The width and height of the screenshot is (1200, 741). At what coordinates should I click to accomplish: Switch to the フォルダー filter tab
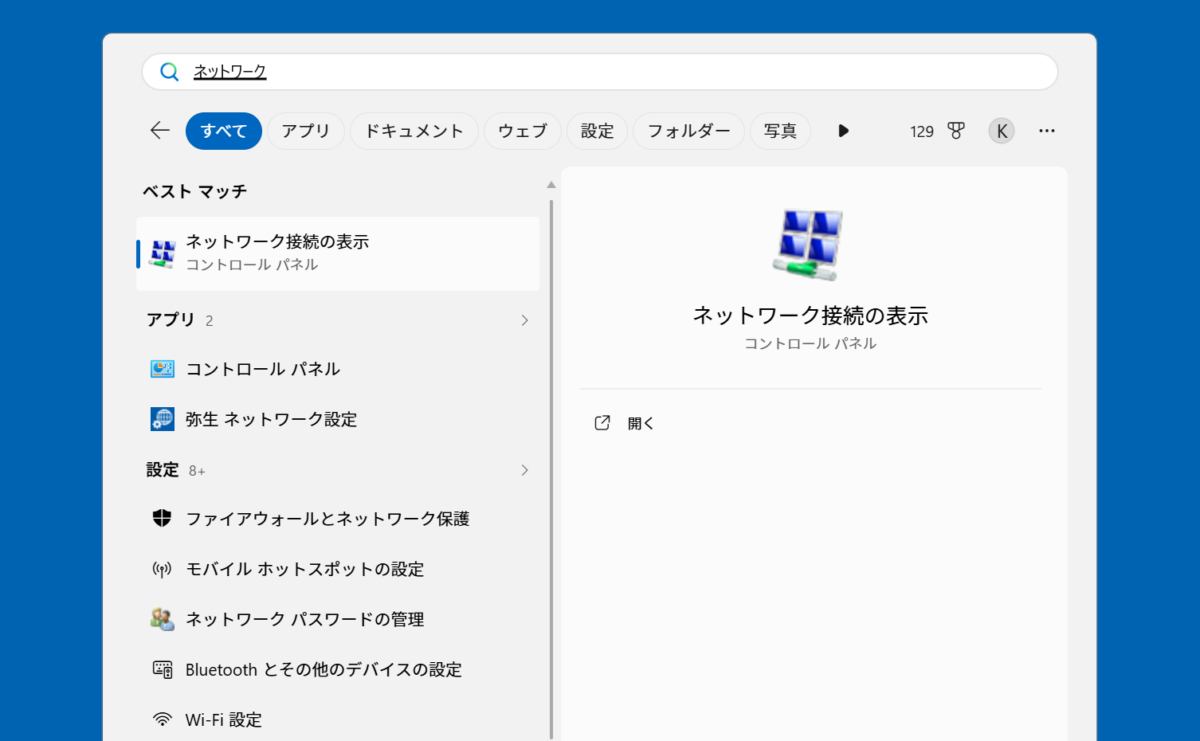689,131
